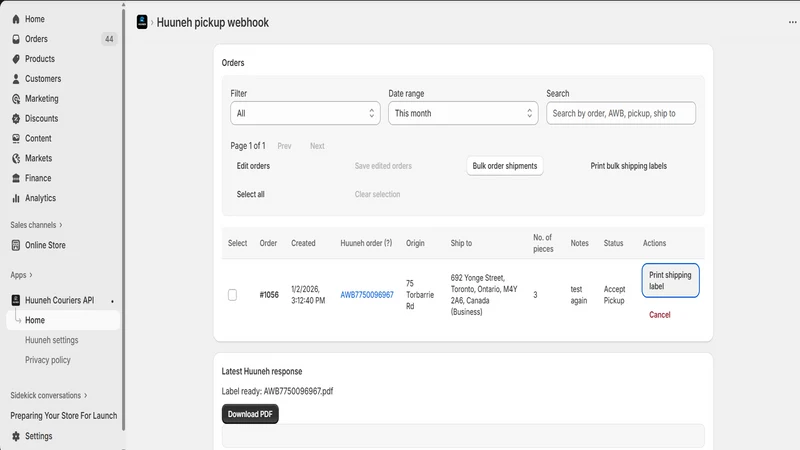Click the Customers person icon

coord(16,79)
